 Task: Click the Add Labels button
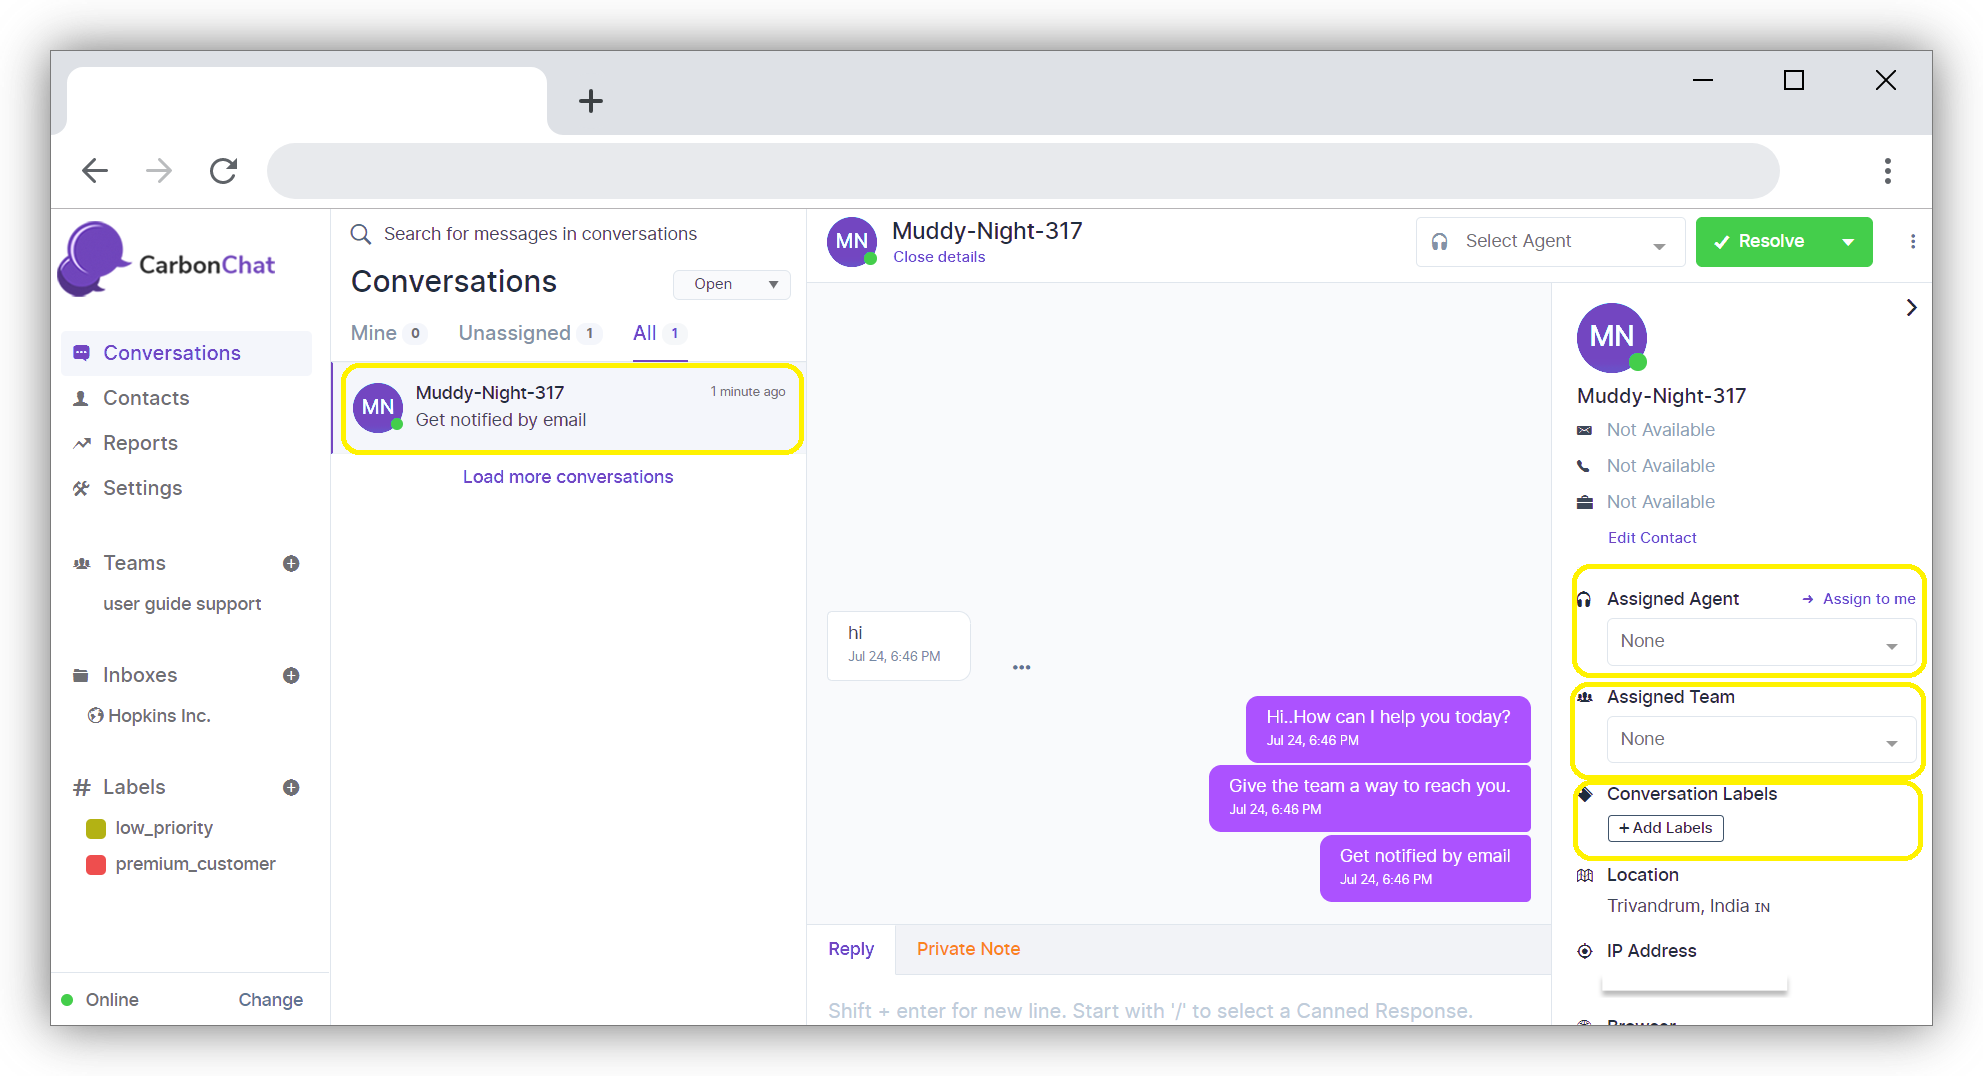coord(1665,828)
